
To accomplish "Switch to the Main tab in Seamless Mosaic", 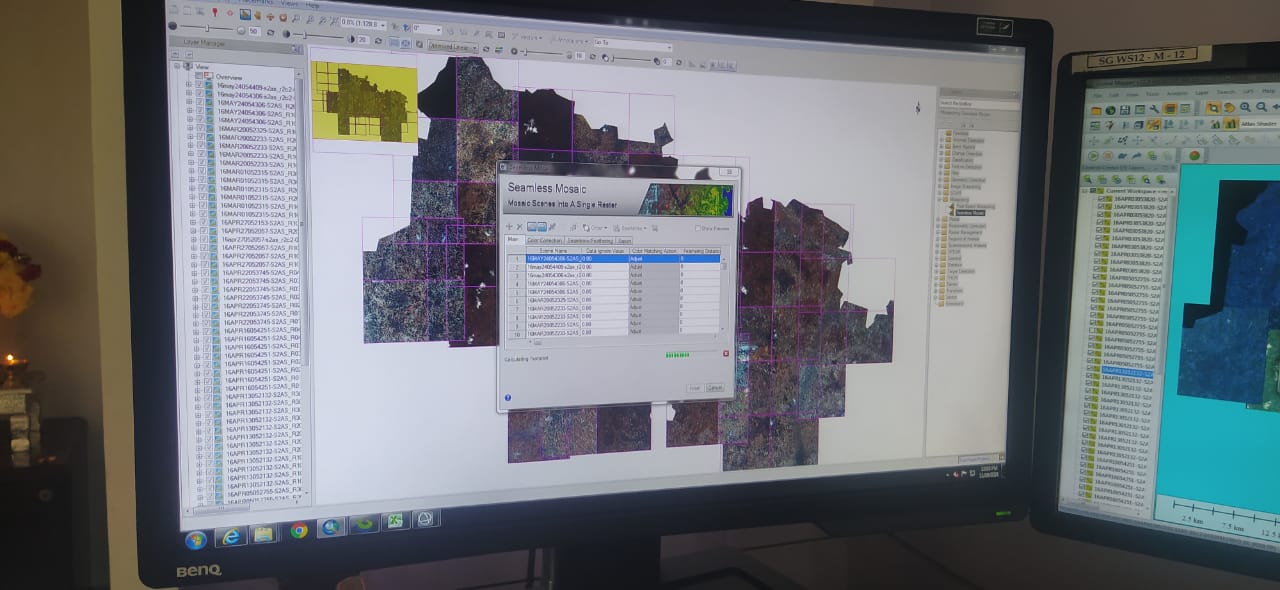I will [x=515, y=240].
